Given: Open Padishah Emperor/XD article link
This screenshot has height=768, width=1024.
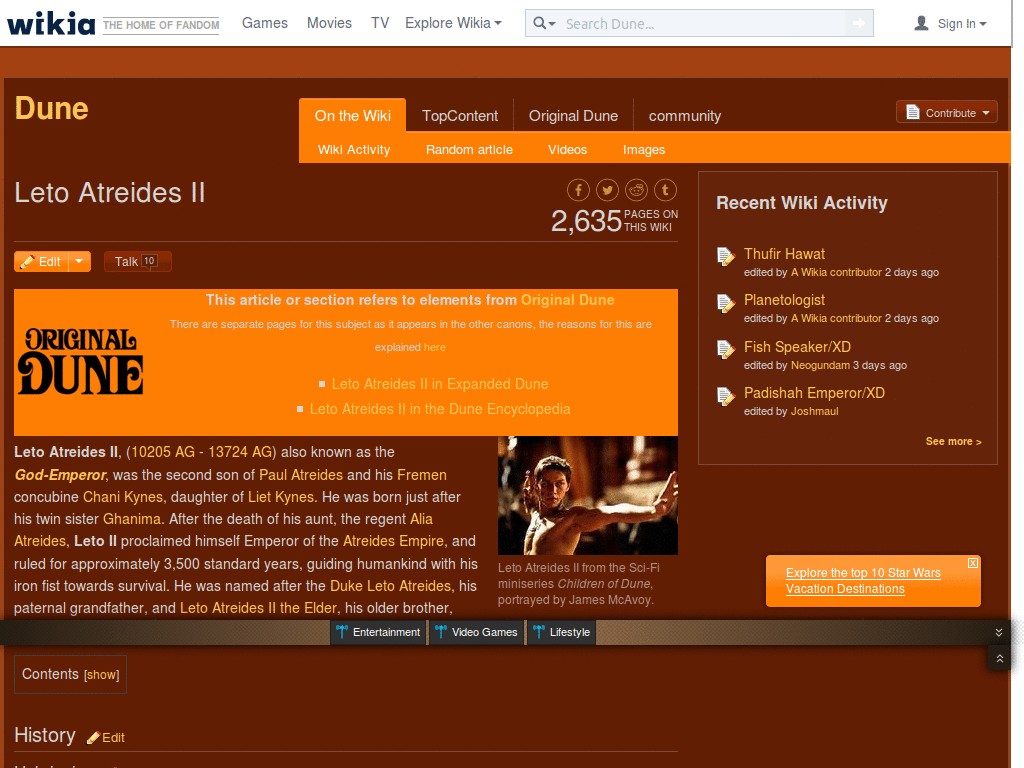Looking at the screenshot, I should pos(814,393).
